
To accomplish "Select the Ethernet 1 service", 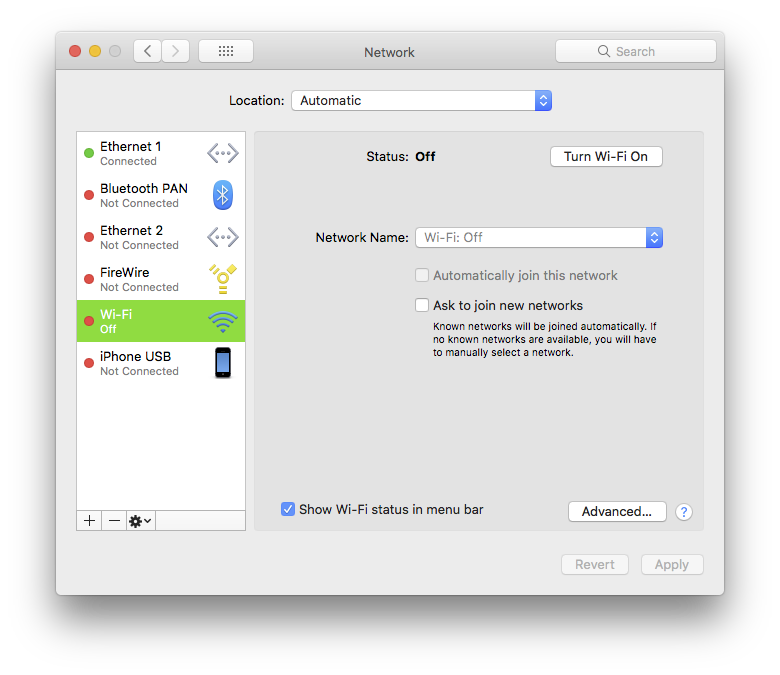I will point(161,153).
